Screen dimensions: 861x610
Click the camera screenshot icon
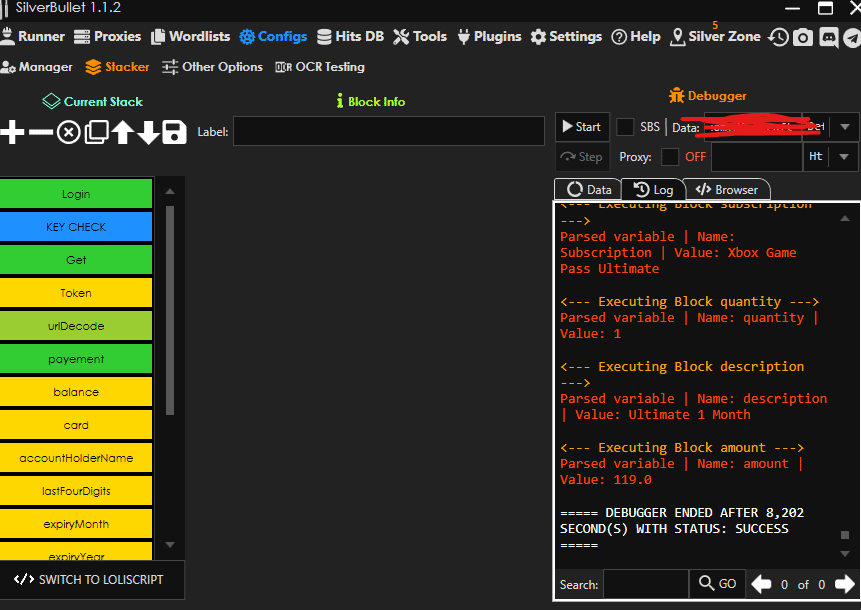click(803, 37)
